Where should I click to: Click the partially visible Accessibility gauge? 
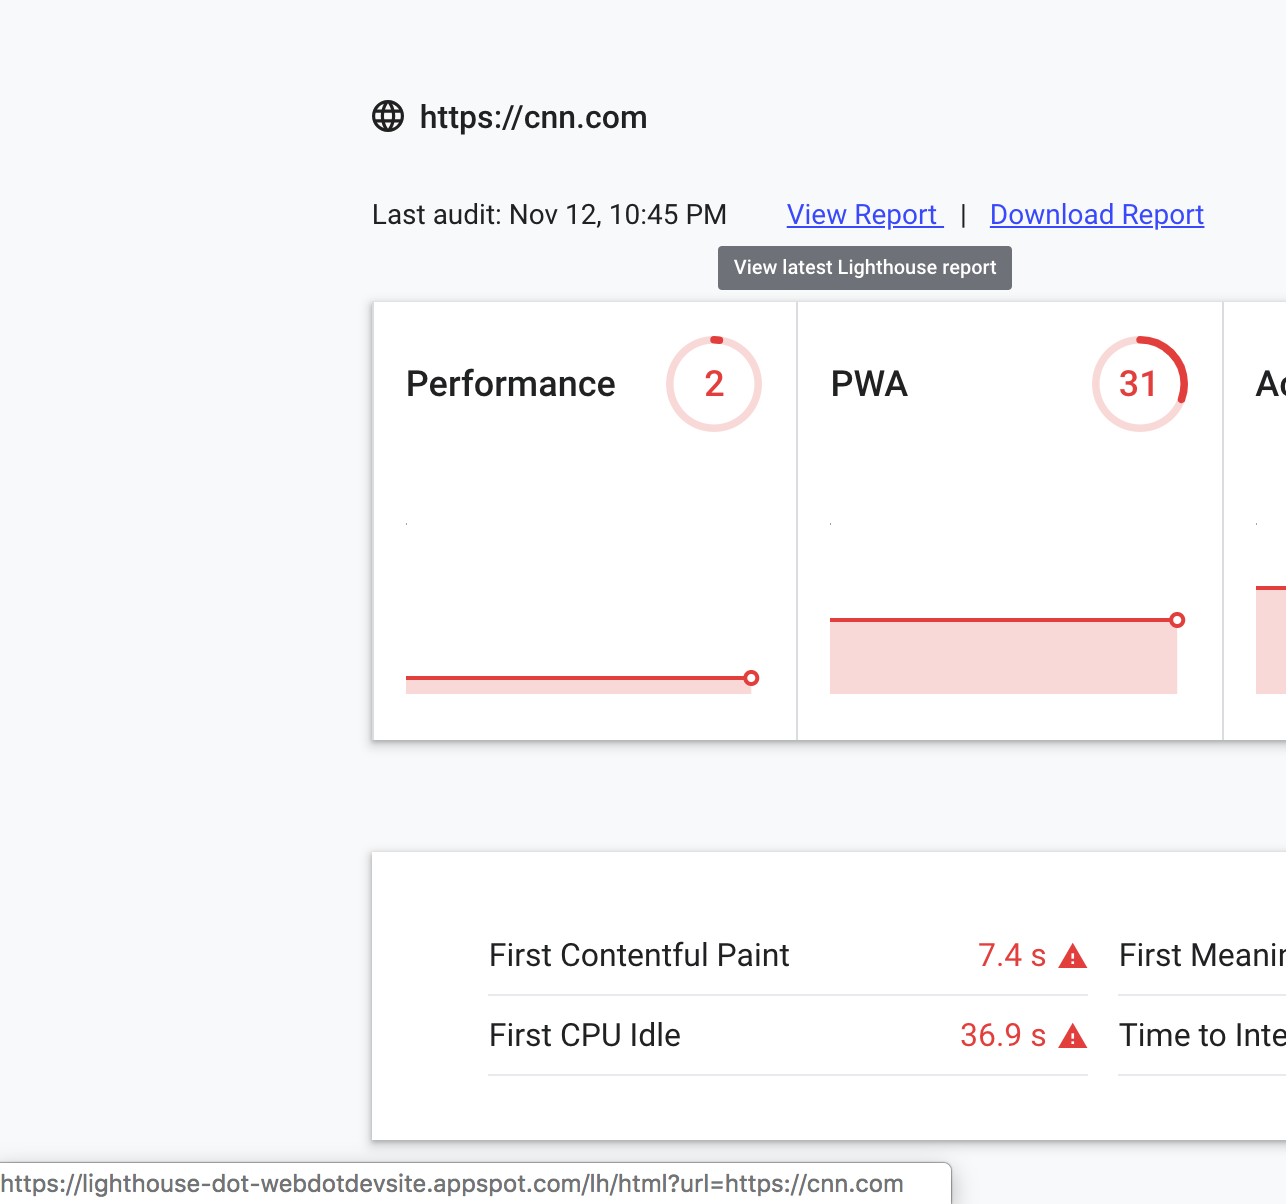(x=1271, y=384)
